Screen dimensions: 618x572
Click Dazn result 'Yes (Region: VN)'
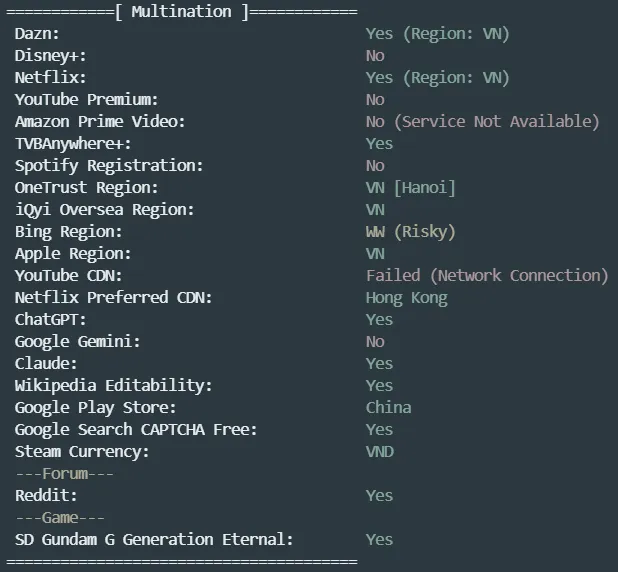[x=437, y=34]
